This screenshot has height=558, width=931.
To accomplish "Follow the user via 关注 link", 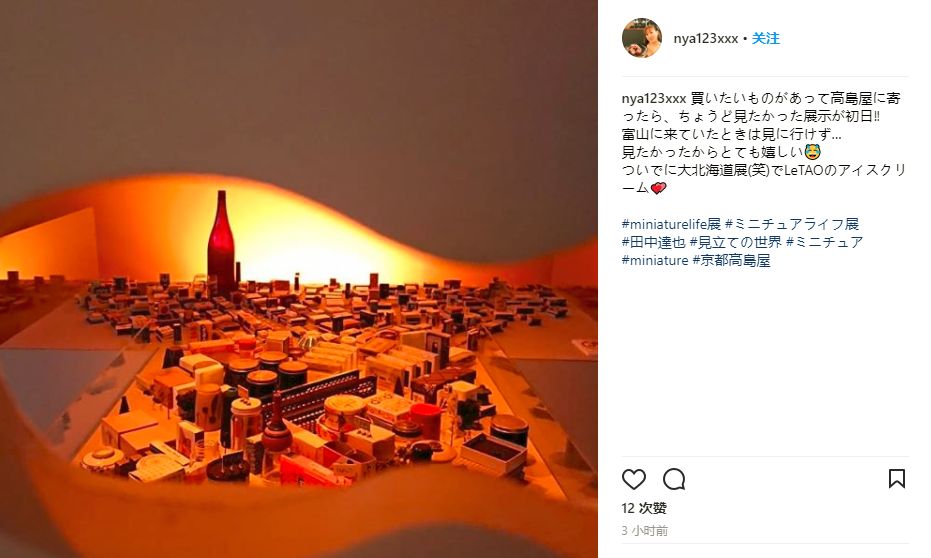I will [x=766, y=39].
